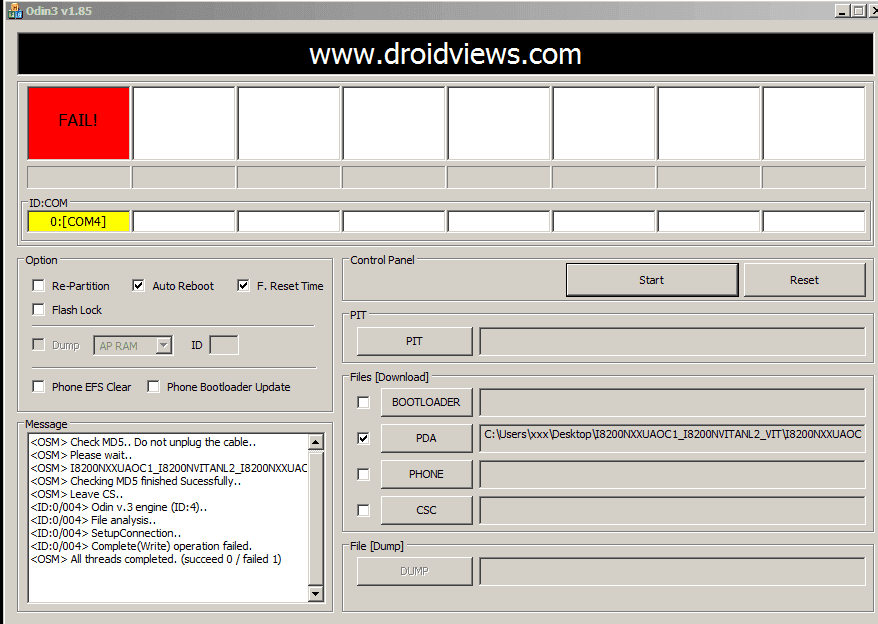Tick the PHONE file checkbox

[x=363, y=474]
